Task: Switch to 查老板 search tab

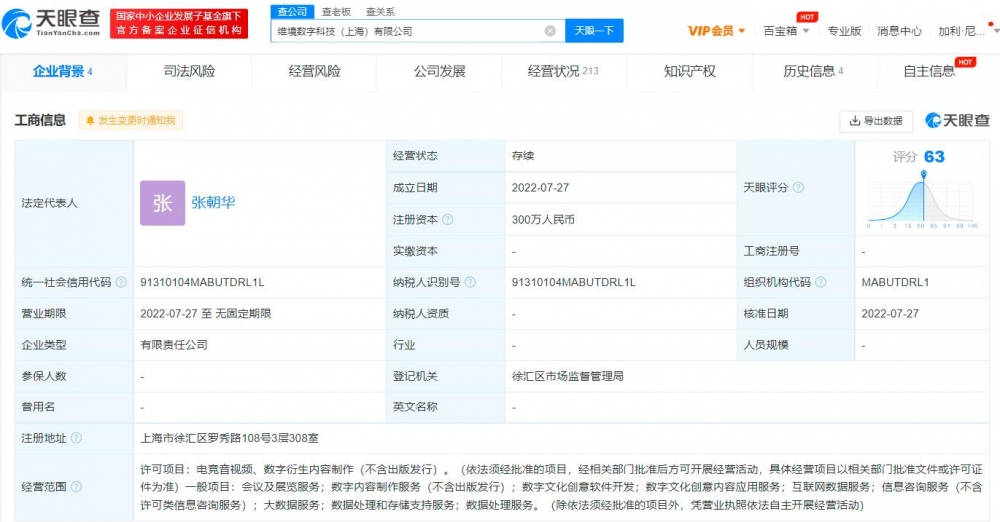Action: pos(336,11)
